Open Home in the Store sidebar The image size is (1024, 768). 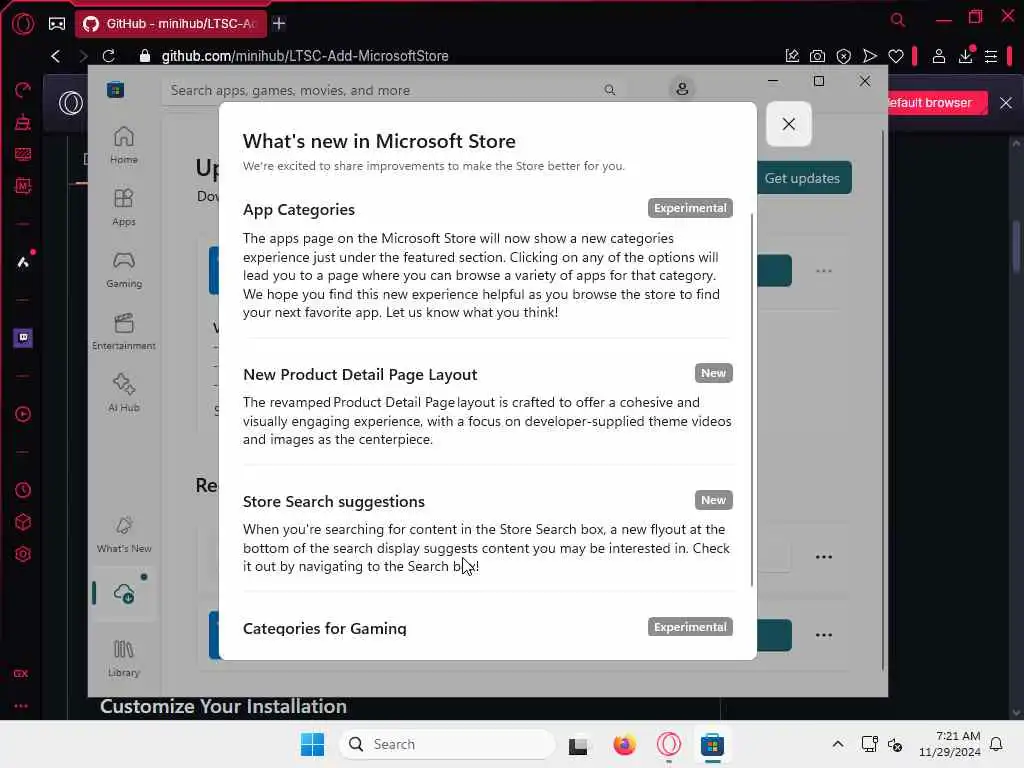tap(123, 145)
